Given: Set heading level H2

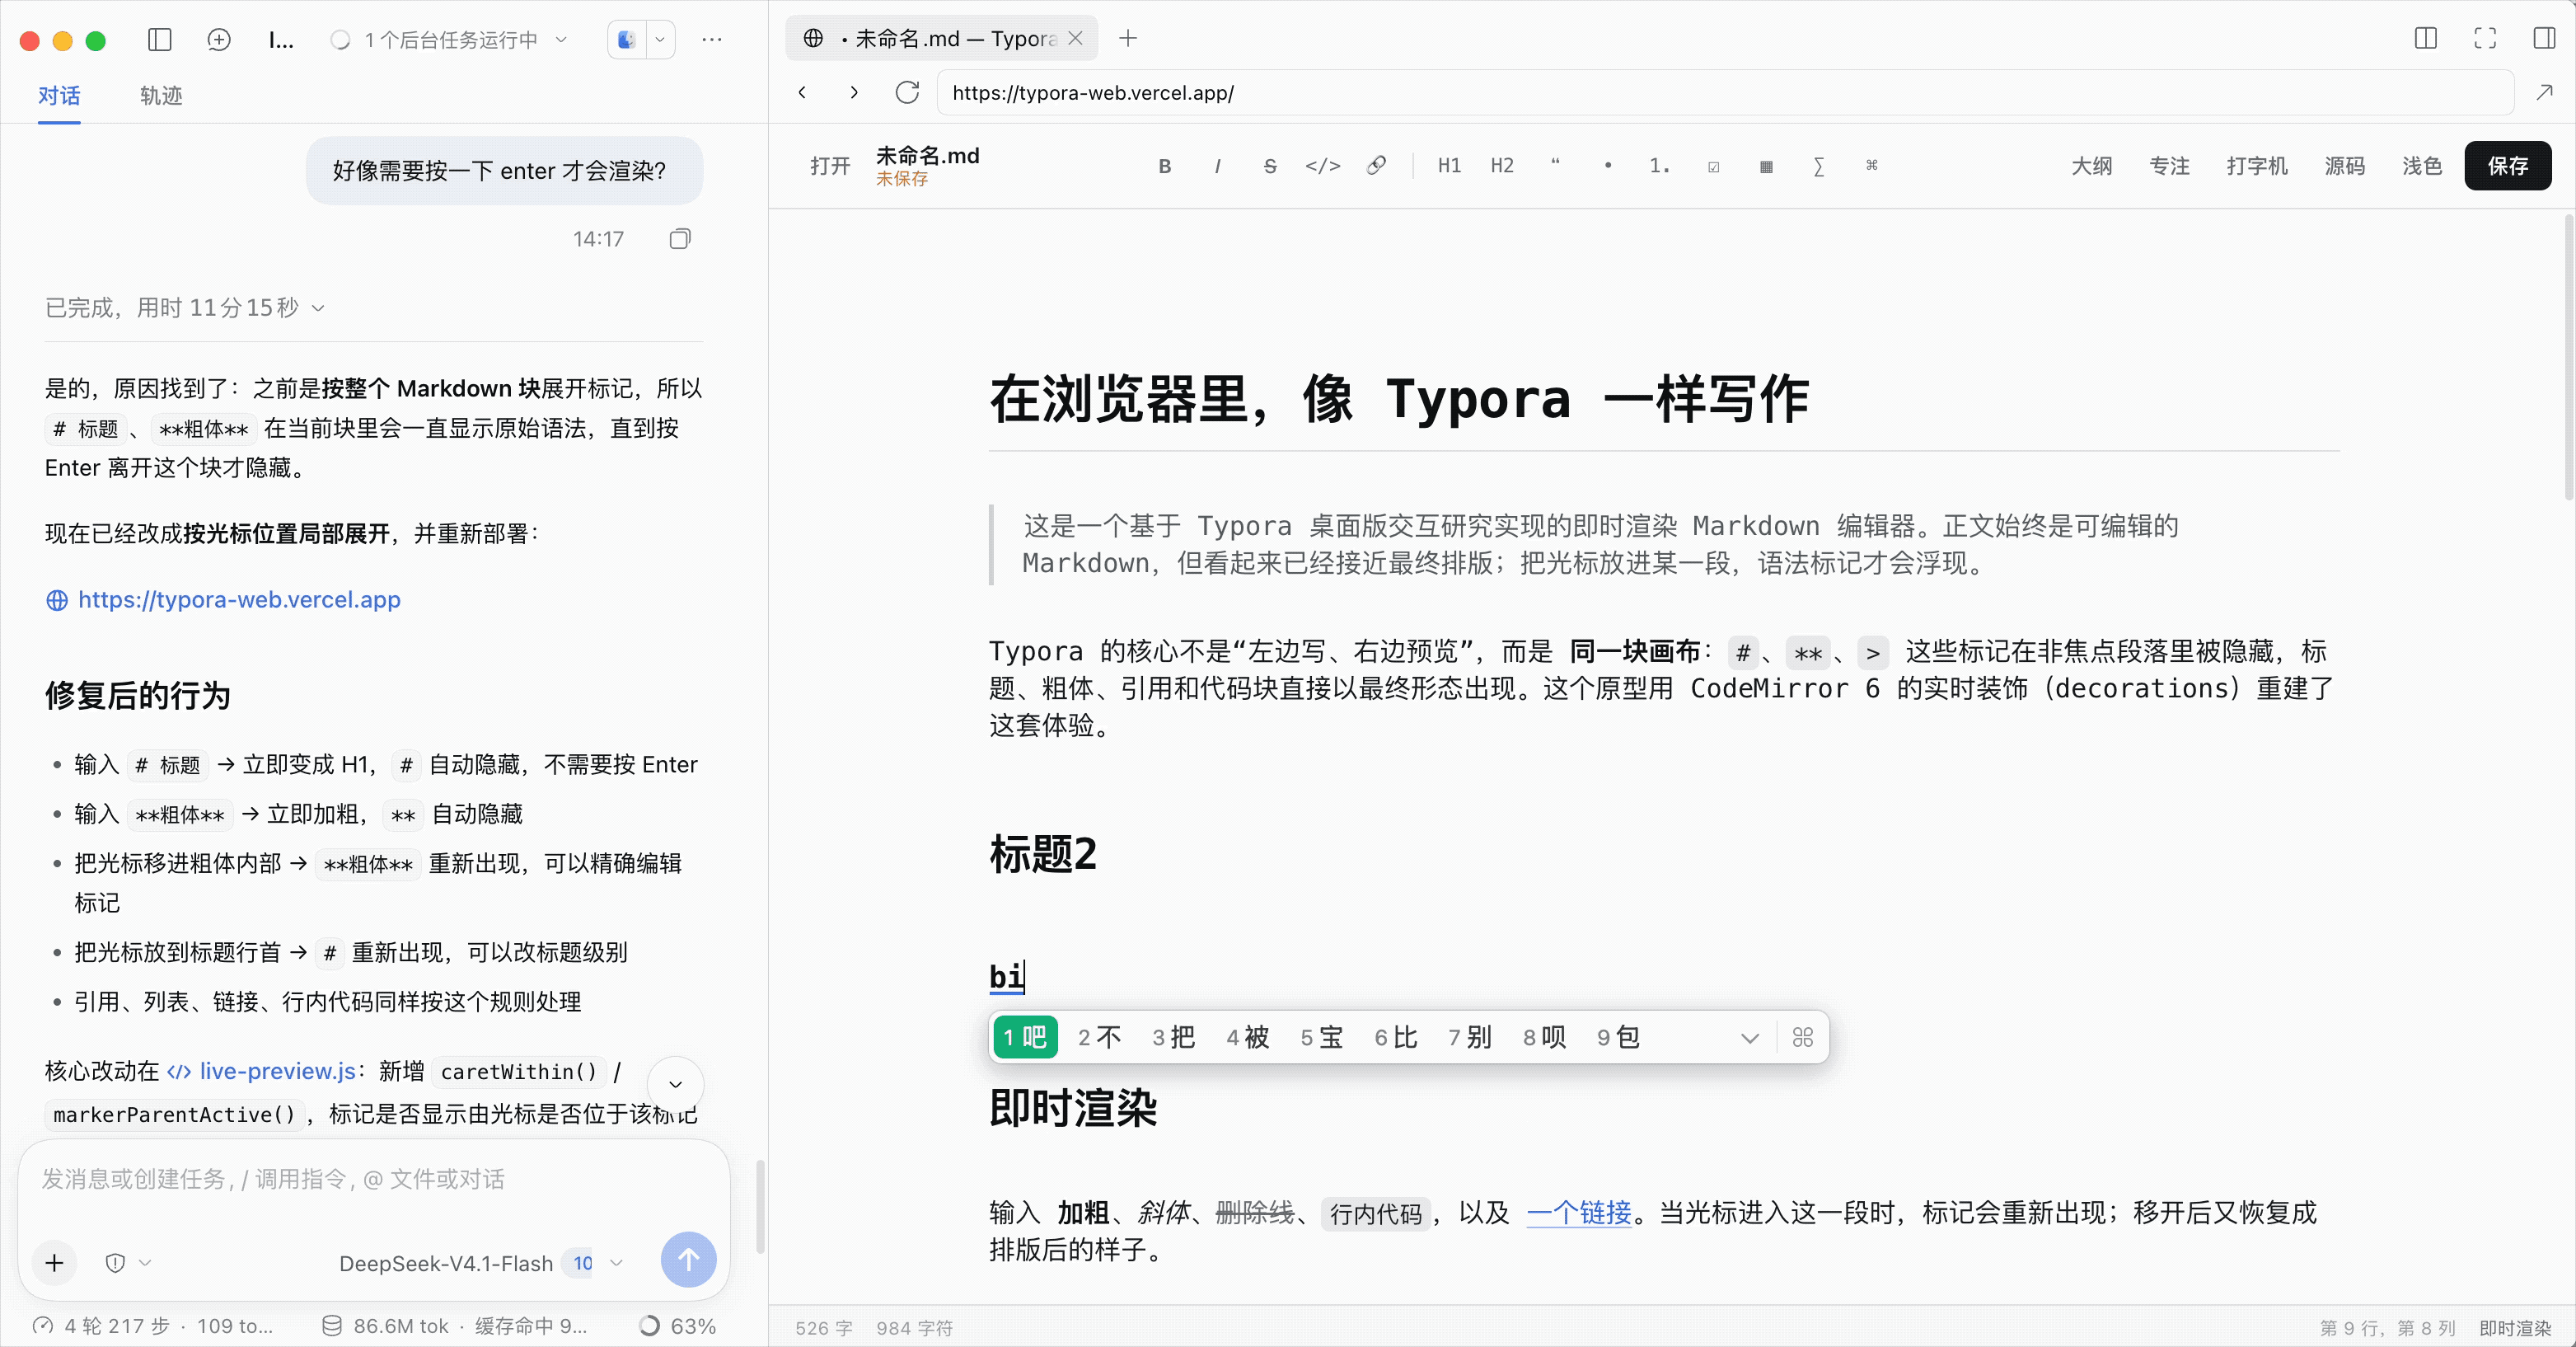Looking at the screenshot, I should tap(1502, 166).
